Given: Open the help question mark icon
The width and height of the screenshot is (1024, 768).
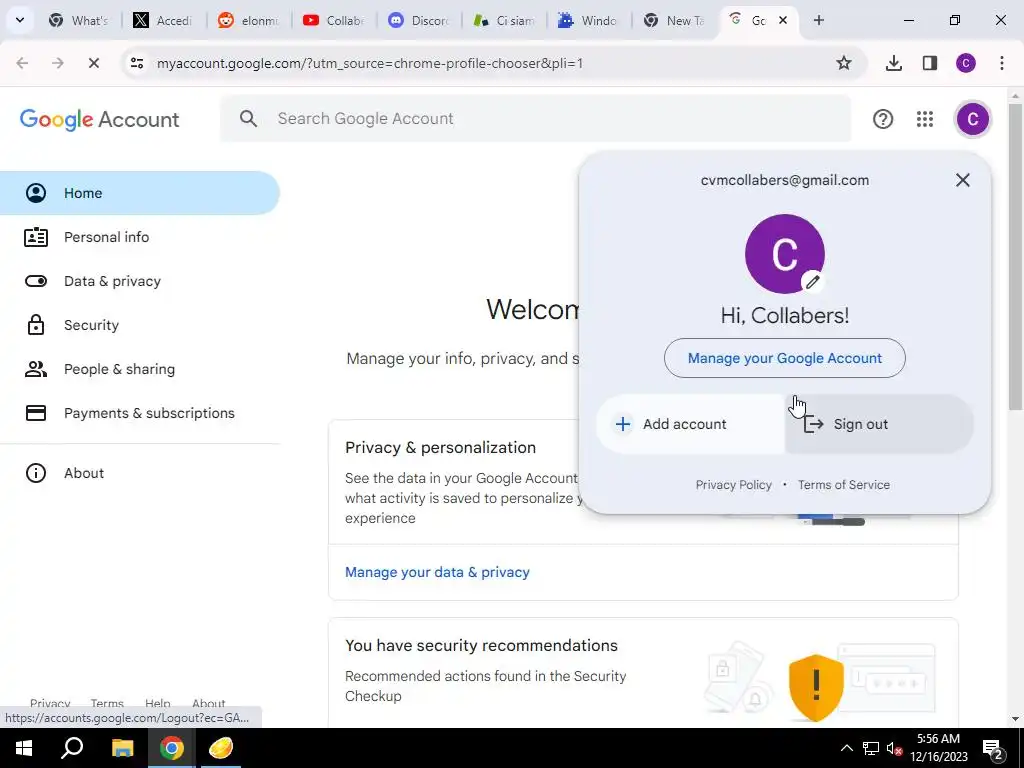Looking at the screenshot, I should pos(882,119).
